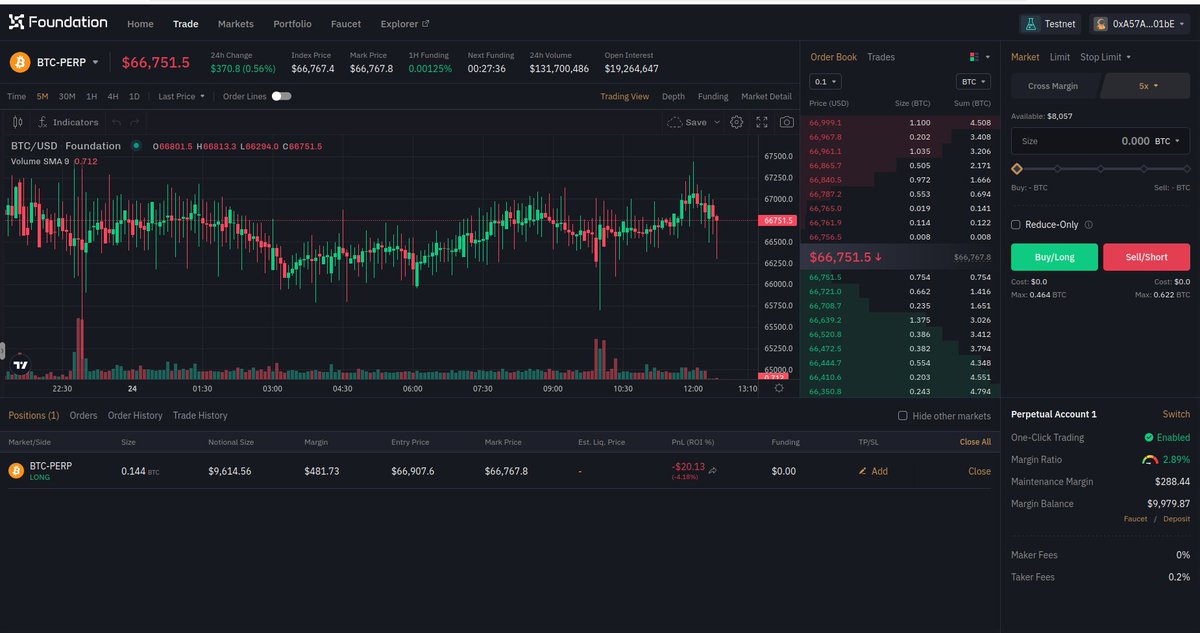Click the Reduce-Only info icon
This screenshot has height=633, width=1200.
pyautogui.click(x=1089, y=225)
